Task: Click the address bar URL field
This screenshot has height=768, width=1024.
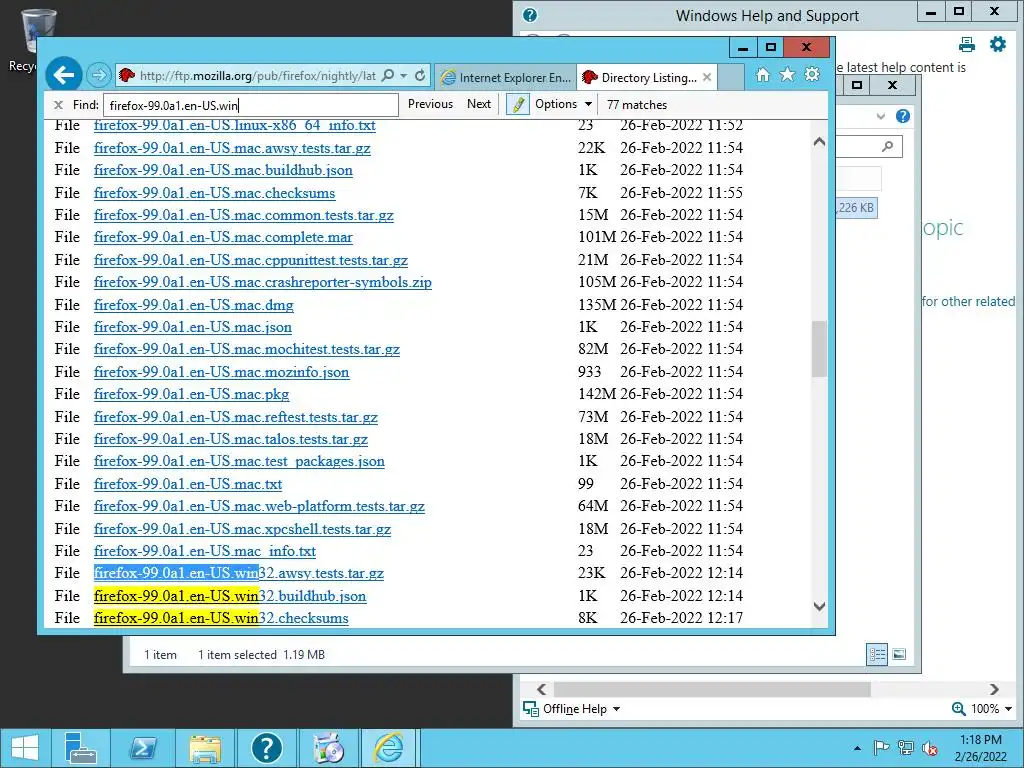Action: coord(258,76)
